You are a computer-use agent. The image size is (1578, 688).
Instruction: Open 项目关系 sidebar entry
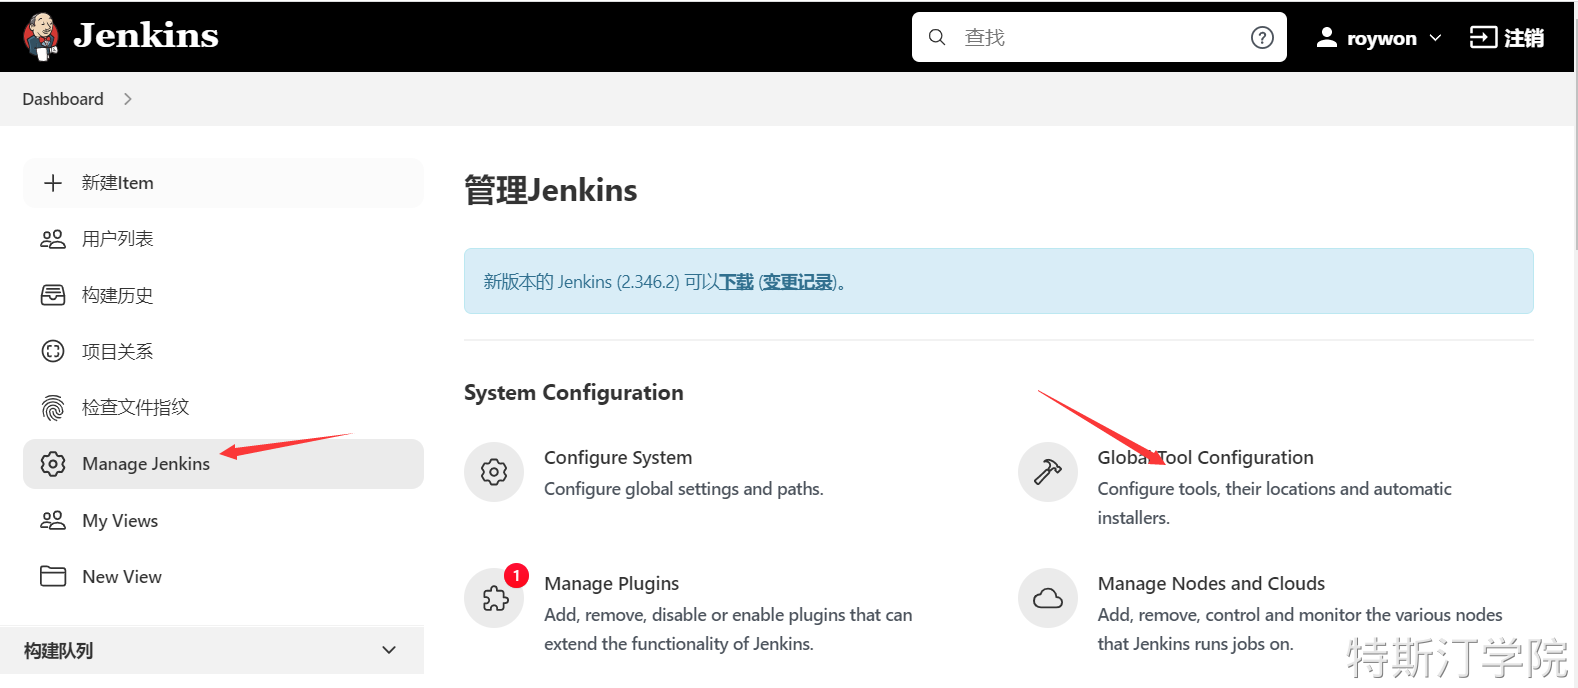tap(223, 351)
